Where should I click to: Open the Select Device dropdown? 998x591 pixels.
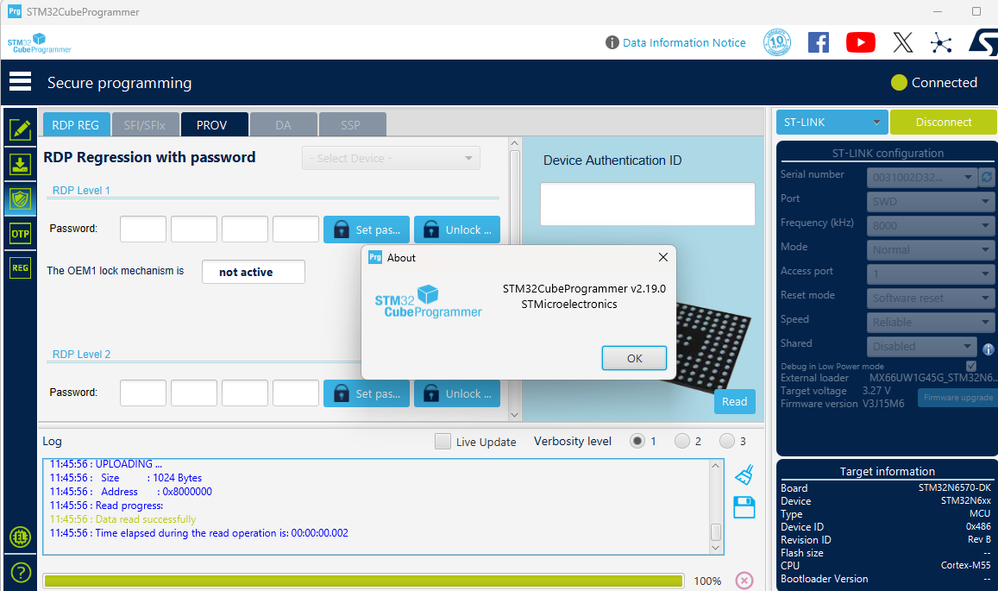click(x=391, y=158)
